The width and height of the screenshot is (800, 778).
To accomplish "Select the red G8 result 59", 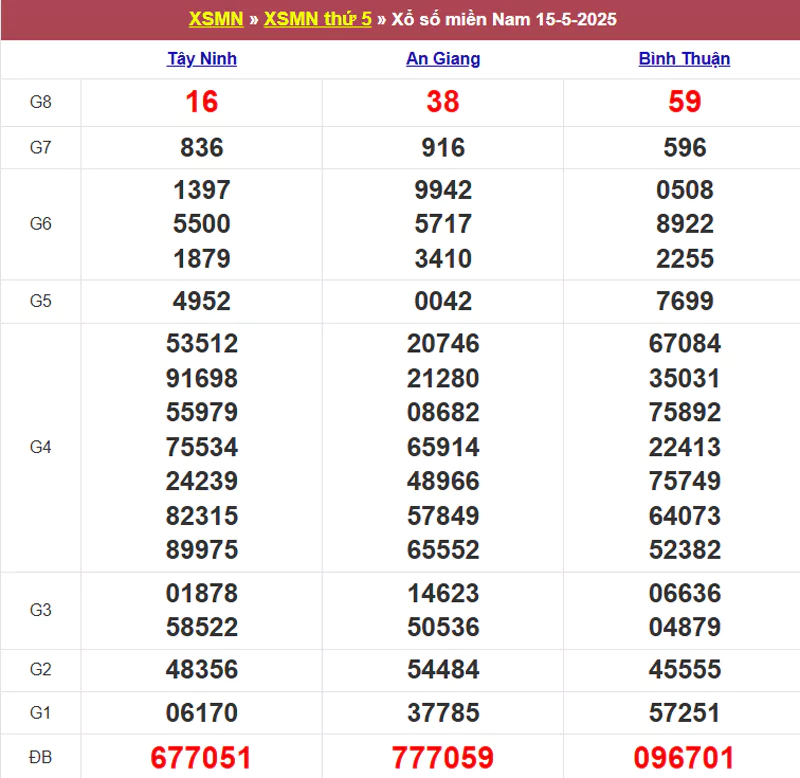I will (x=685, y=102).
